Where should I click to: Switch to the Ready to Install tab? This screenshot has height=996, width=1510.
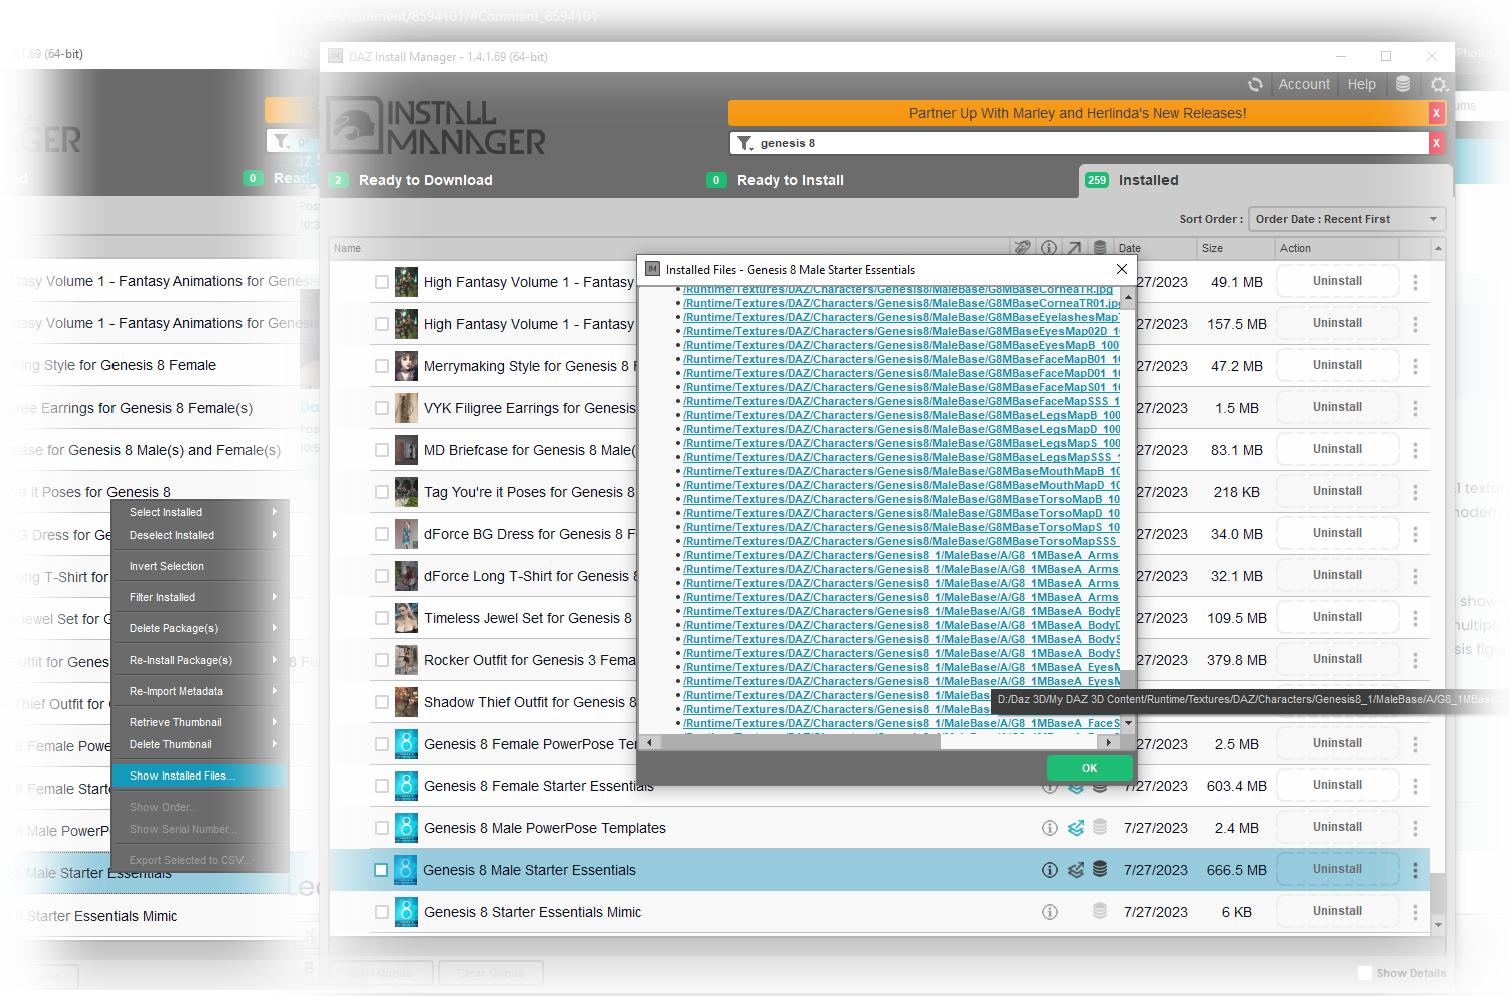coord(789,180)
